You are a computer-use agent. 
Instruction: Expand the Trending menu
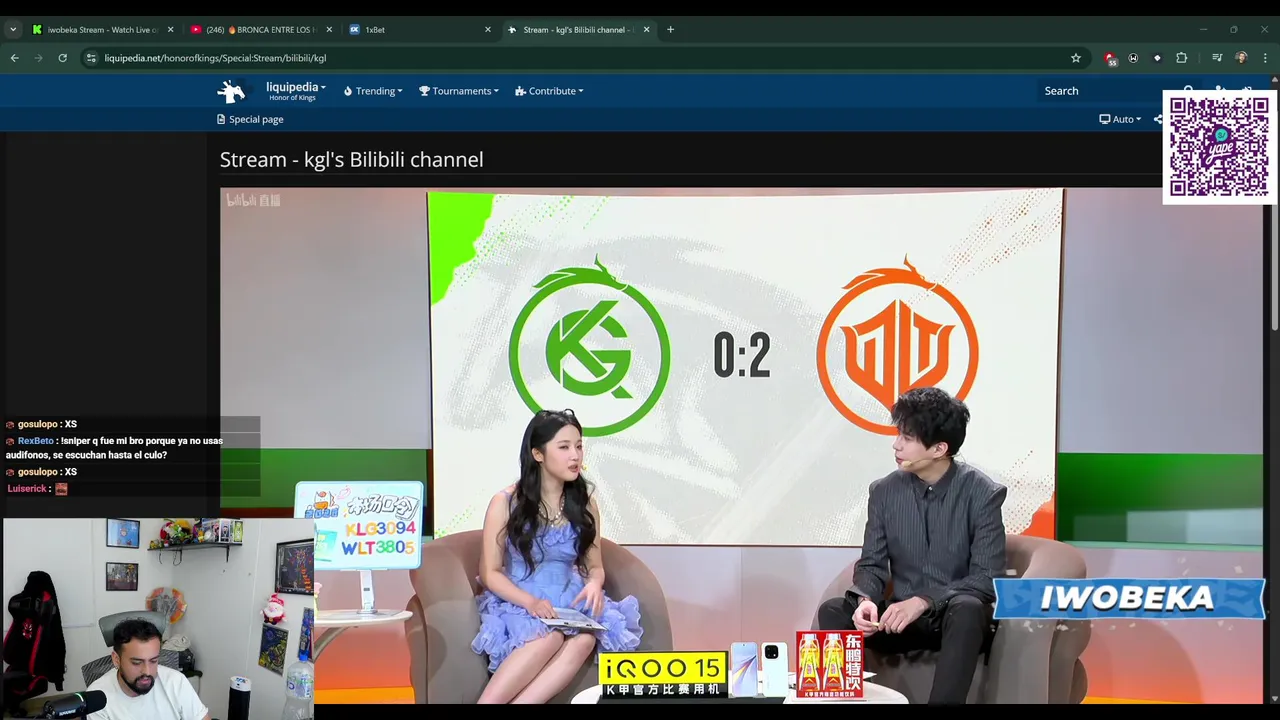(373, 91)
